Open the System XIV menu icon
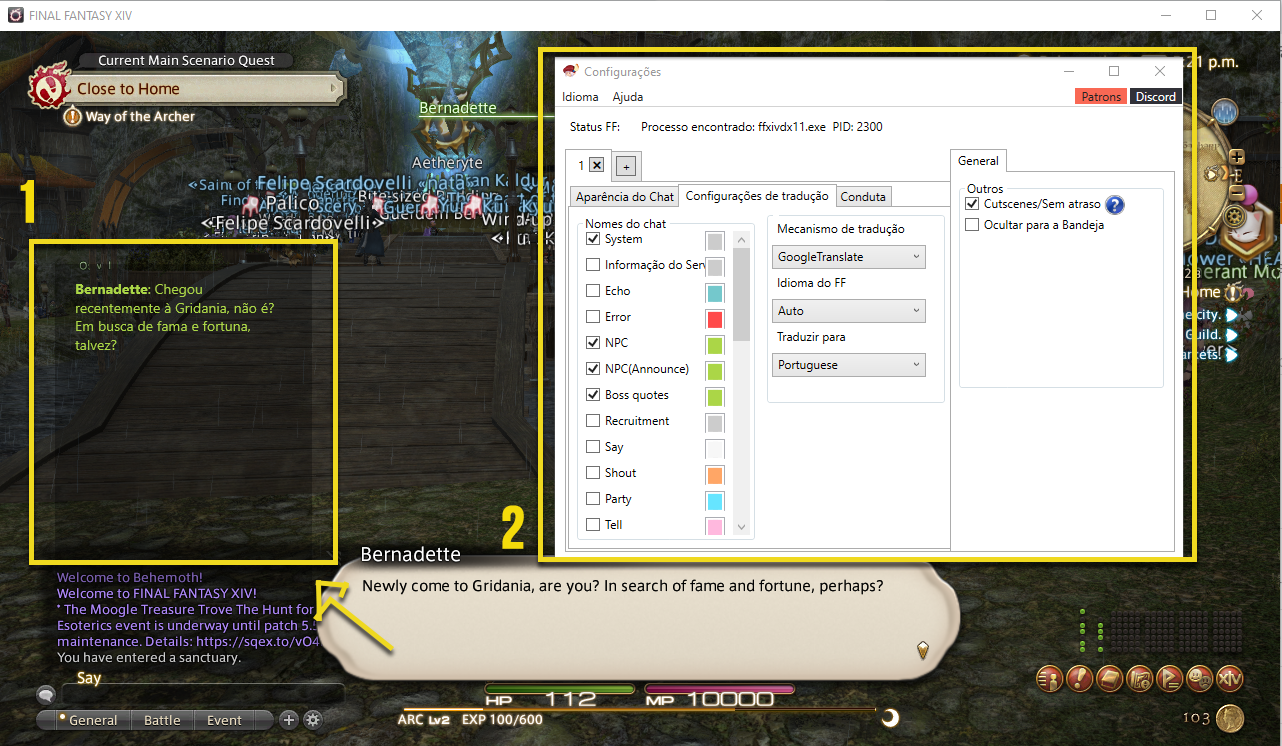Screen dimensions: 1282x746 1229,679
